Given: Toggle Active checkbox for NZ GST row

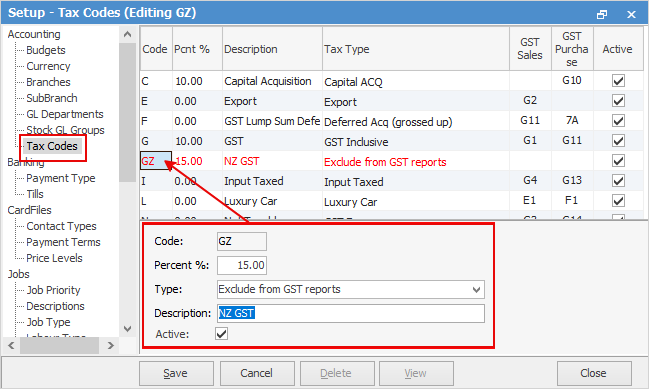Looking at the screenshot, I should [x=618, y=161].
